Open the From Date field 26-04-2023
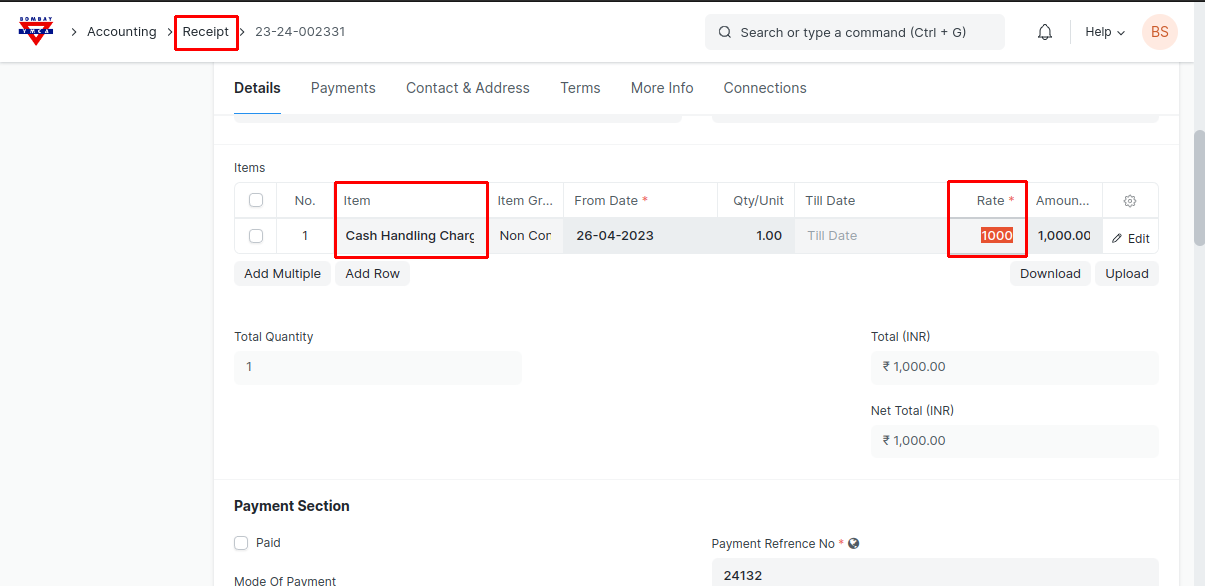Screen dimensions: 1205x586 [x=640, y=236]
